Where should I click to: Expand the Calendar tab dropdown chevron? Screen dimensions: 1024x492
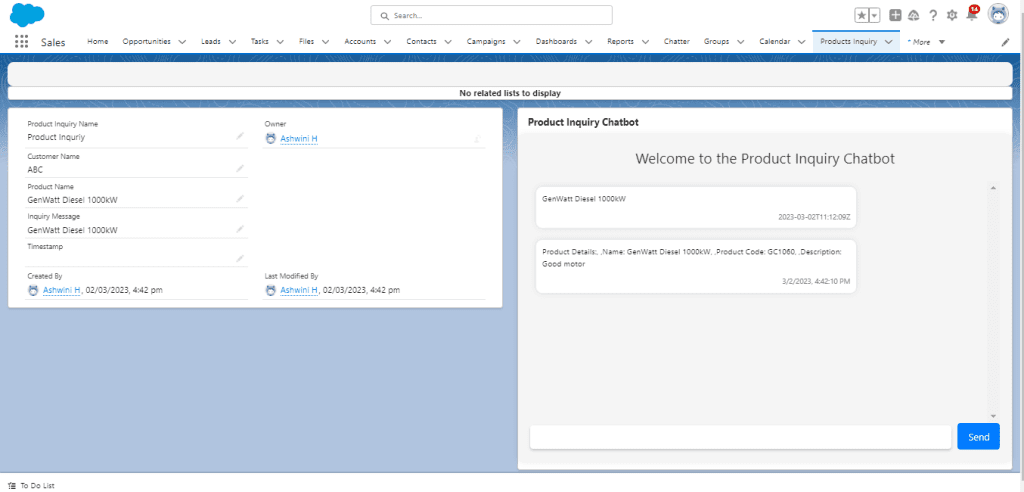[x=802, y=42]
